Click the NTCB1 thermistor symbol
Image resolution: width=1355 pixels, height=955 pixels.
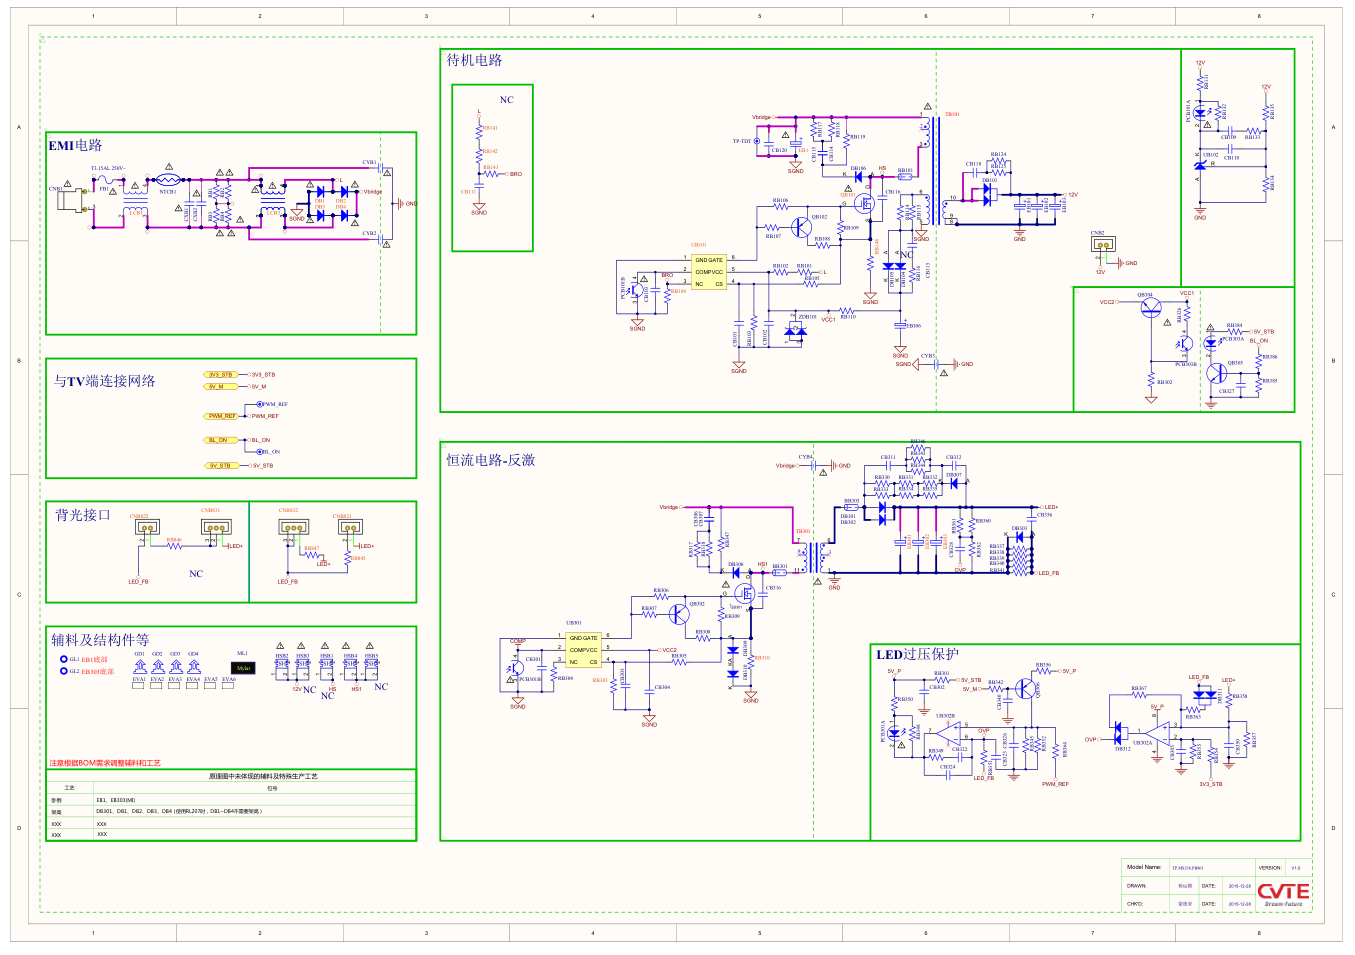pos(167,180)
